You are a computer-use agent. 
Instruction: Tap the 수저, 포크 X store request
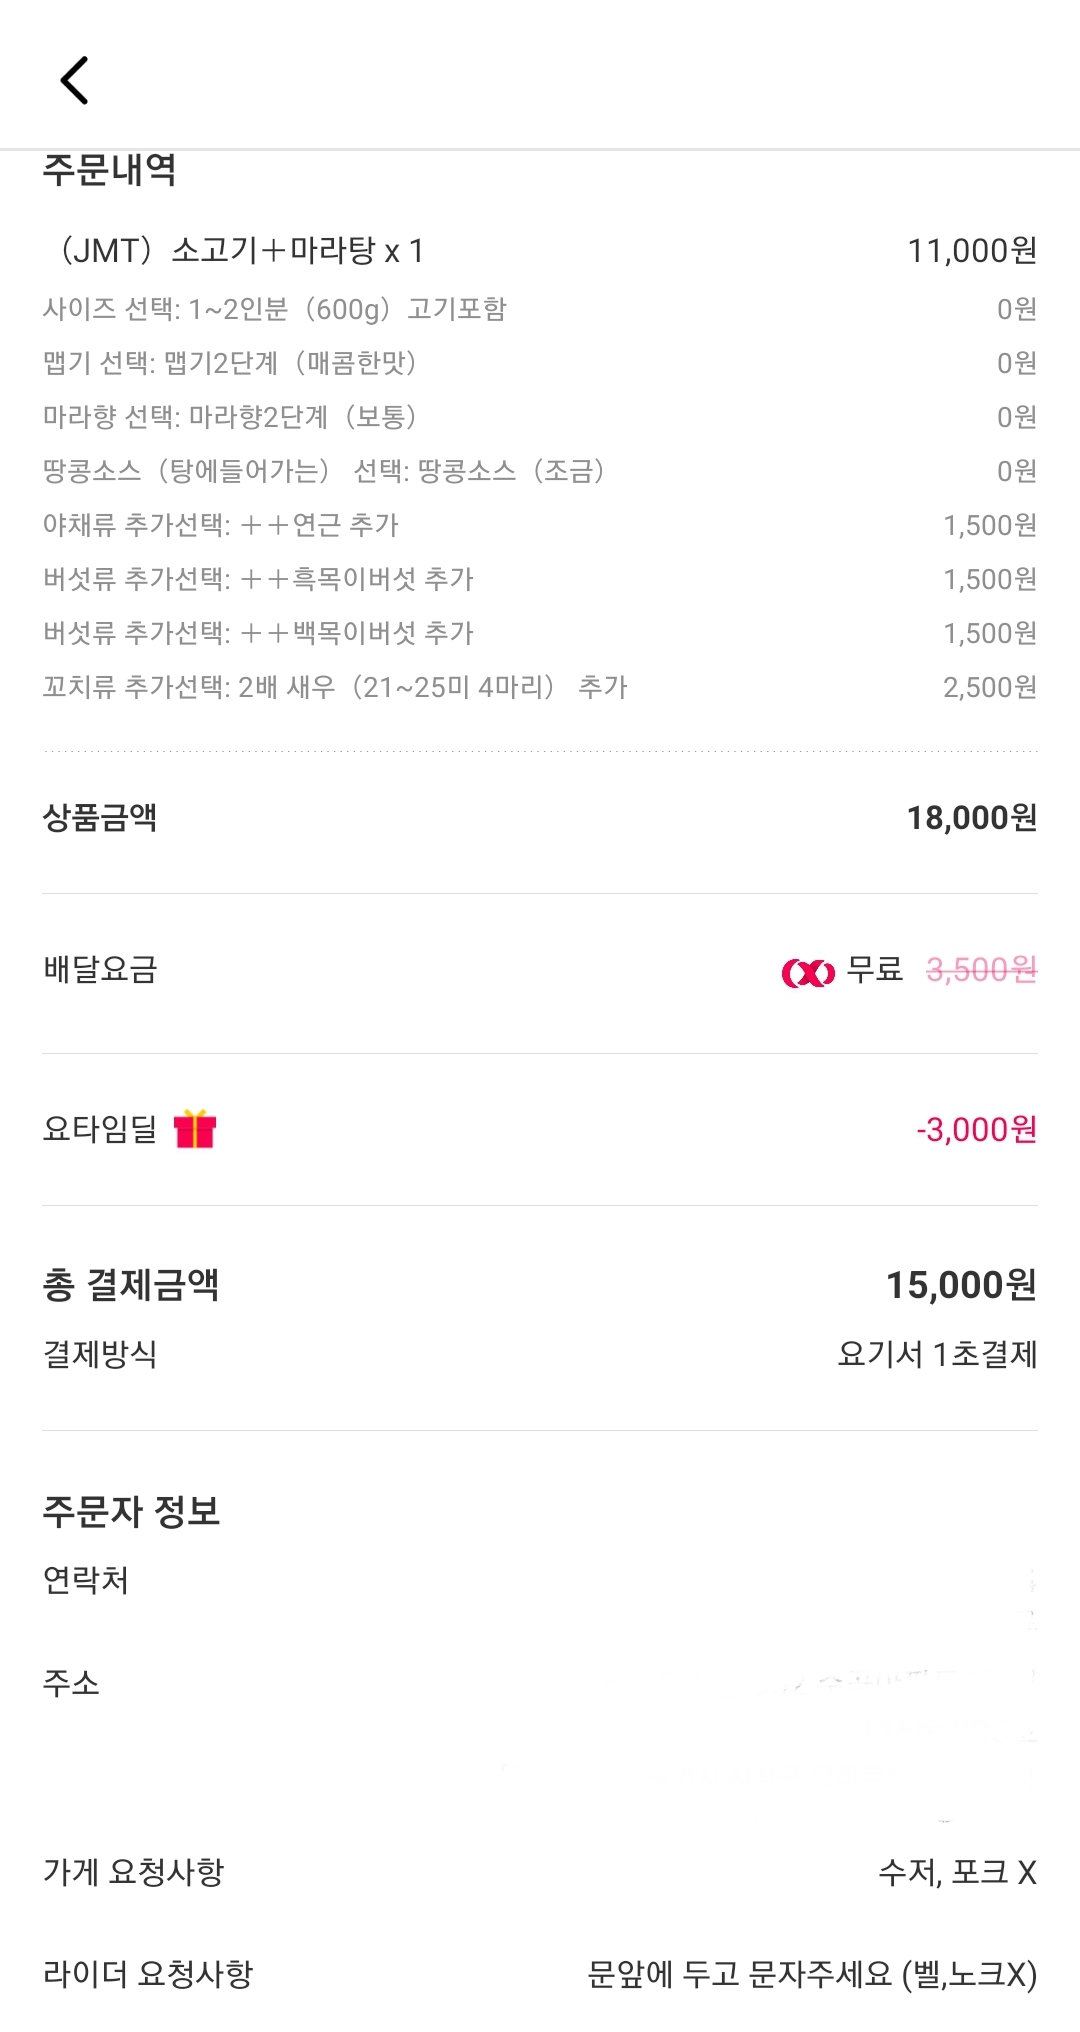click(x=957, y=1872)
